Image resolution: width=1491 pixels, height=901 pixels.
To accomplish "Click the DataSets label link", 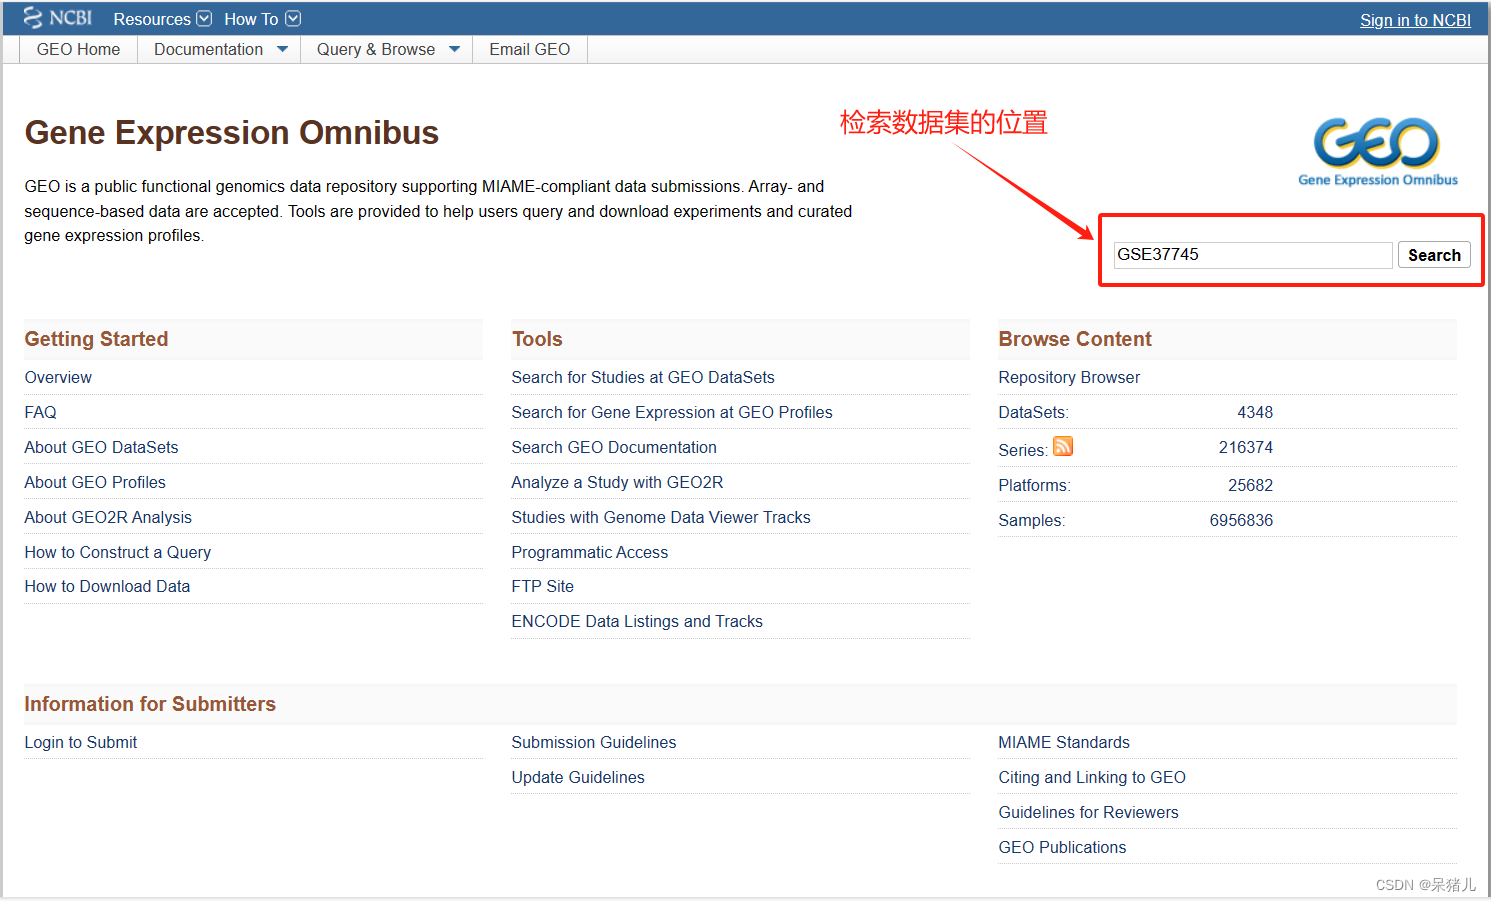I will click(x=1033, y=412).
